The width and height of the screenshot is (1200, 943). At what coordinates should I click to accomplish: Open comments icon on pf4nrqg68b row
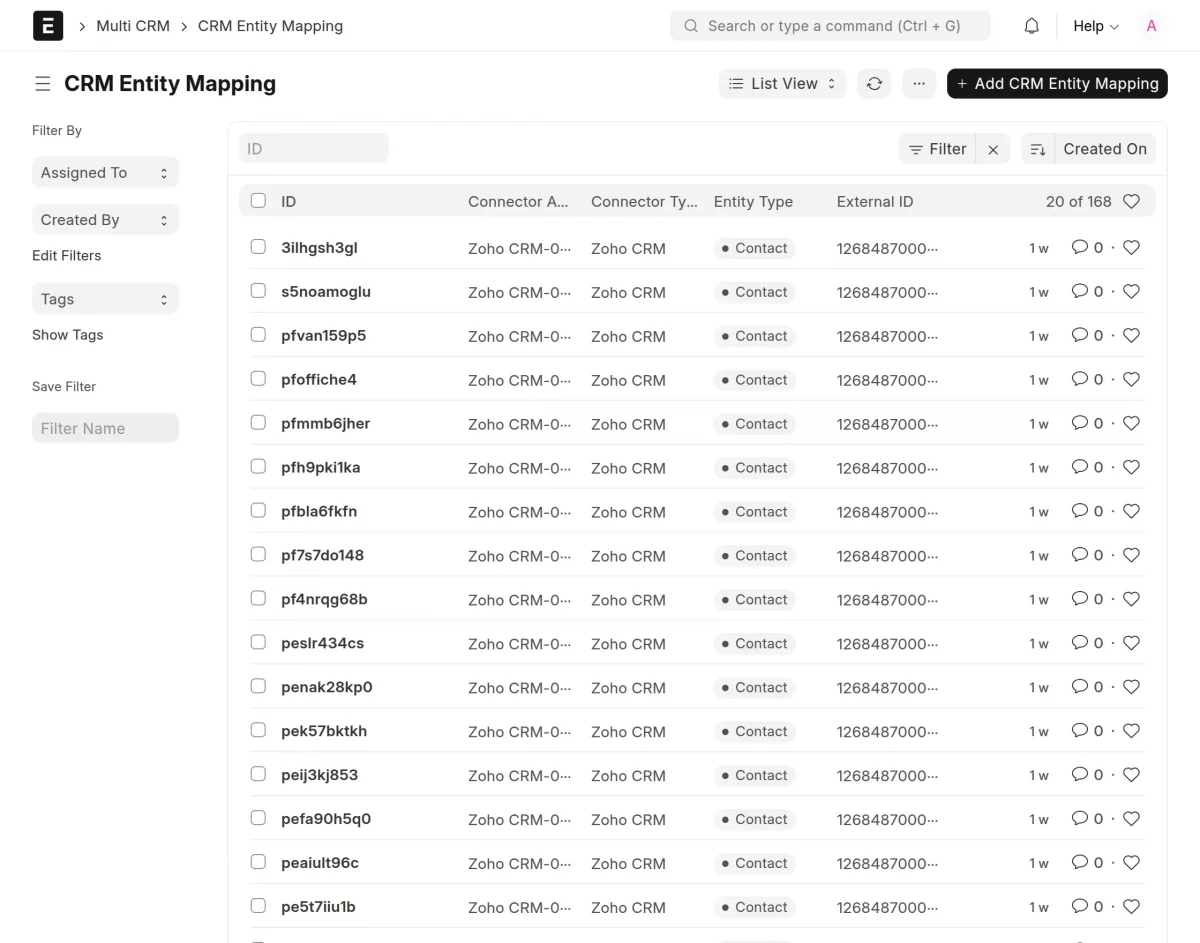click(1079, 599)
